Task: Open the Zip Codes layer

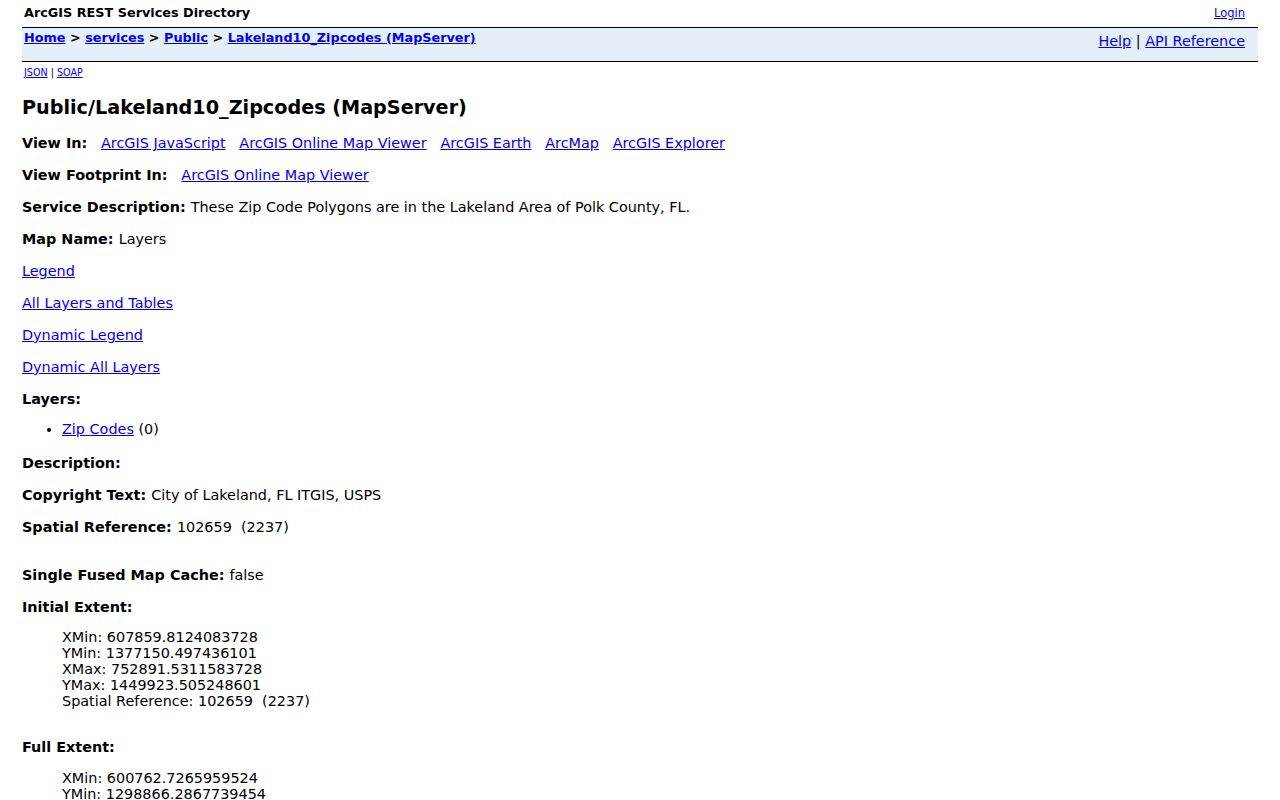Action: tap(98, 429)
